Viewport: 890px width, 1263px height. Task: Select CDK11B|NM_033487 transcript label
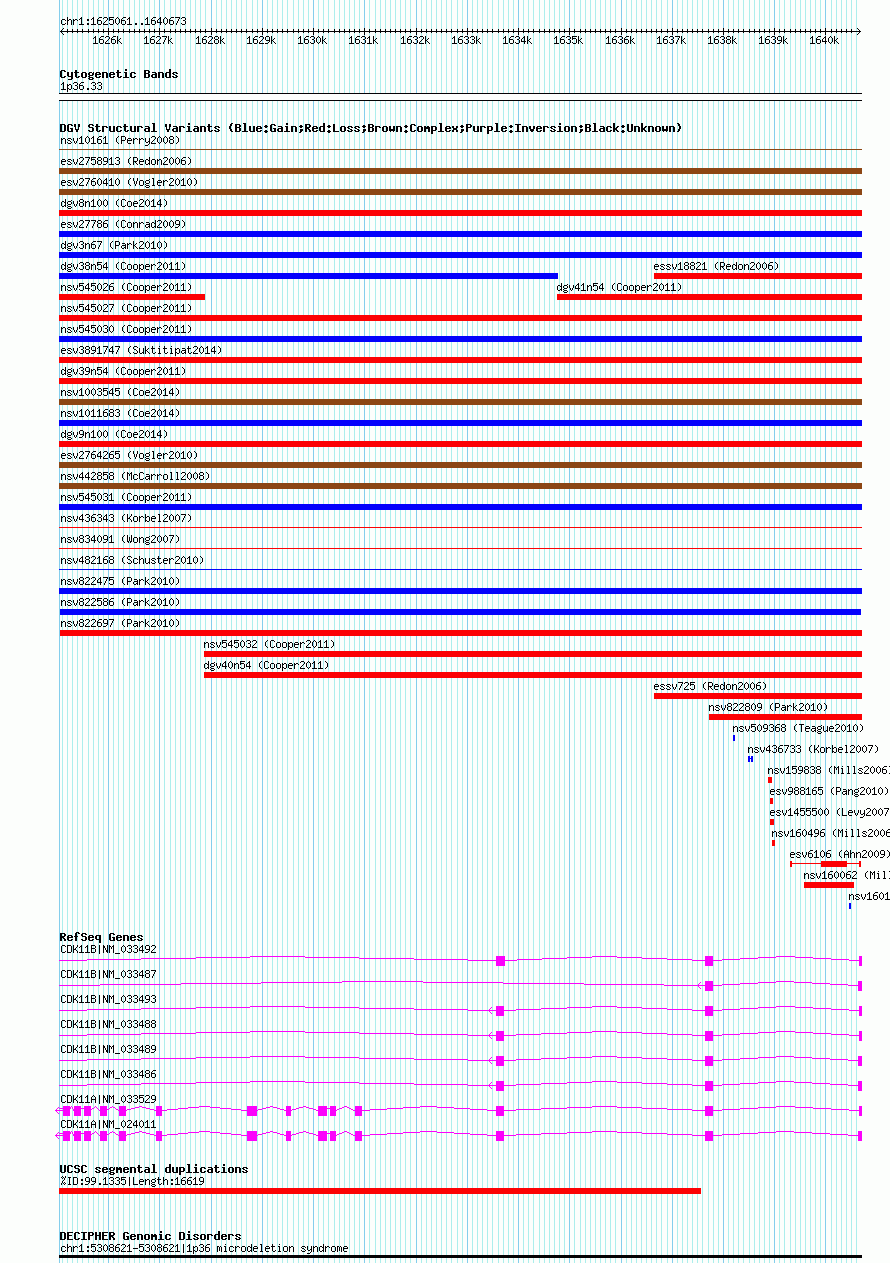pyautogui.click(x=108, y=974)
